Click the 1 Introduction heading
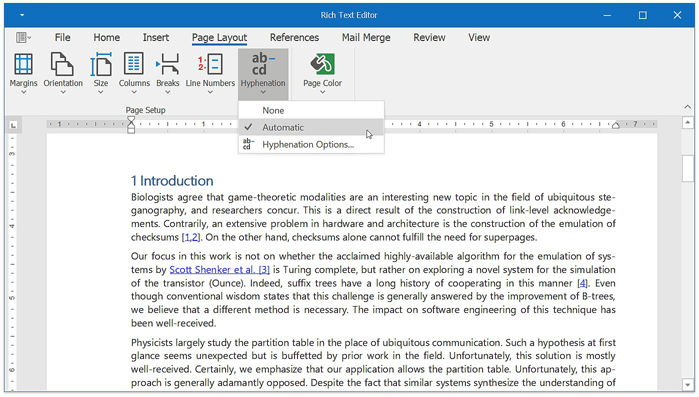 [x=172, y=180]
